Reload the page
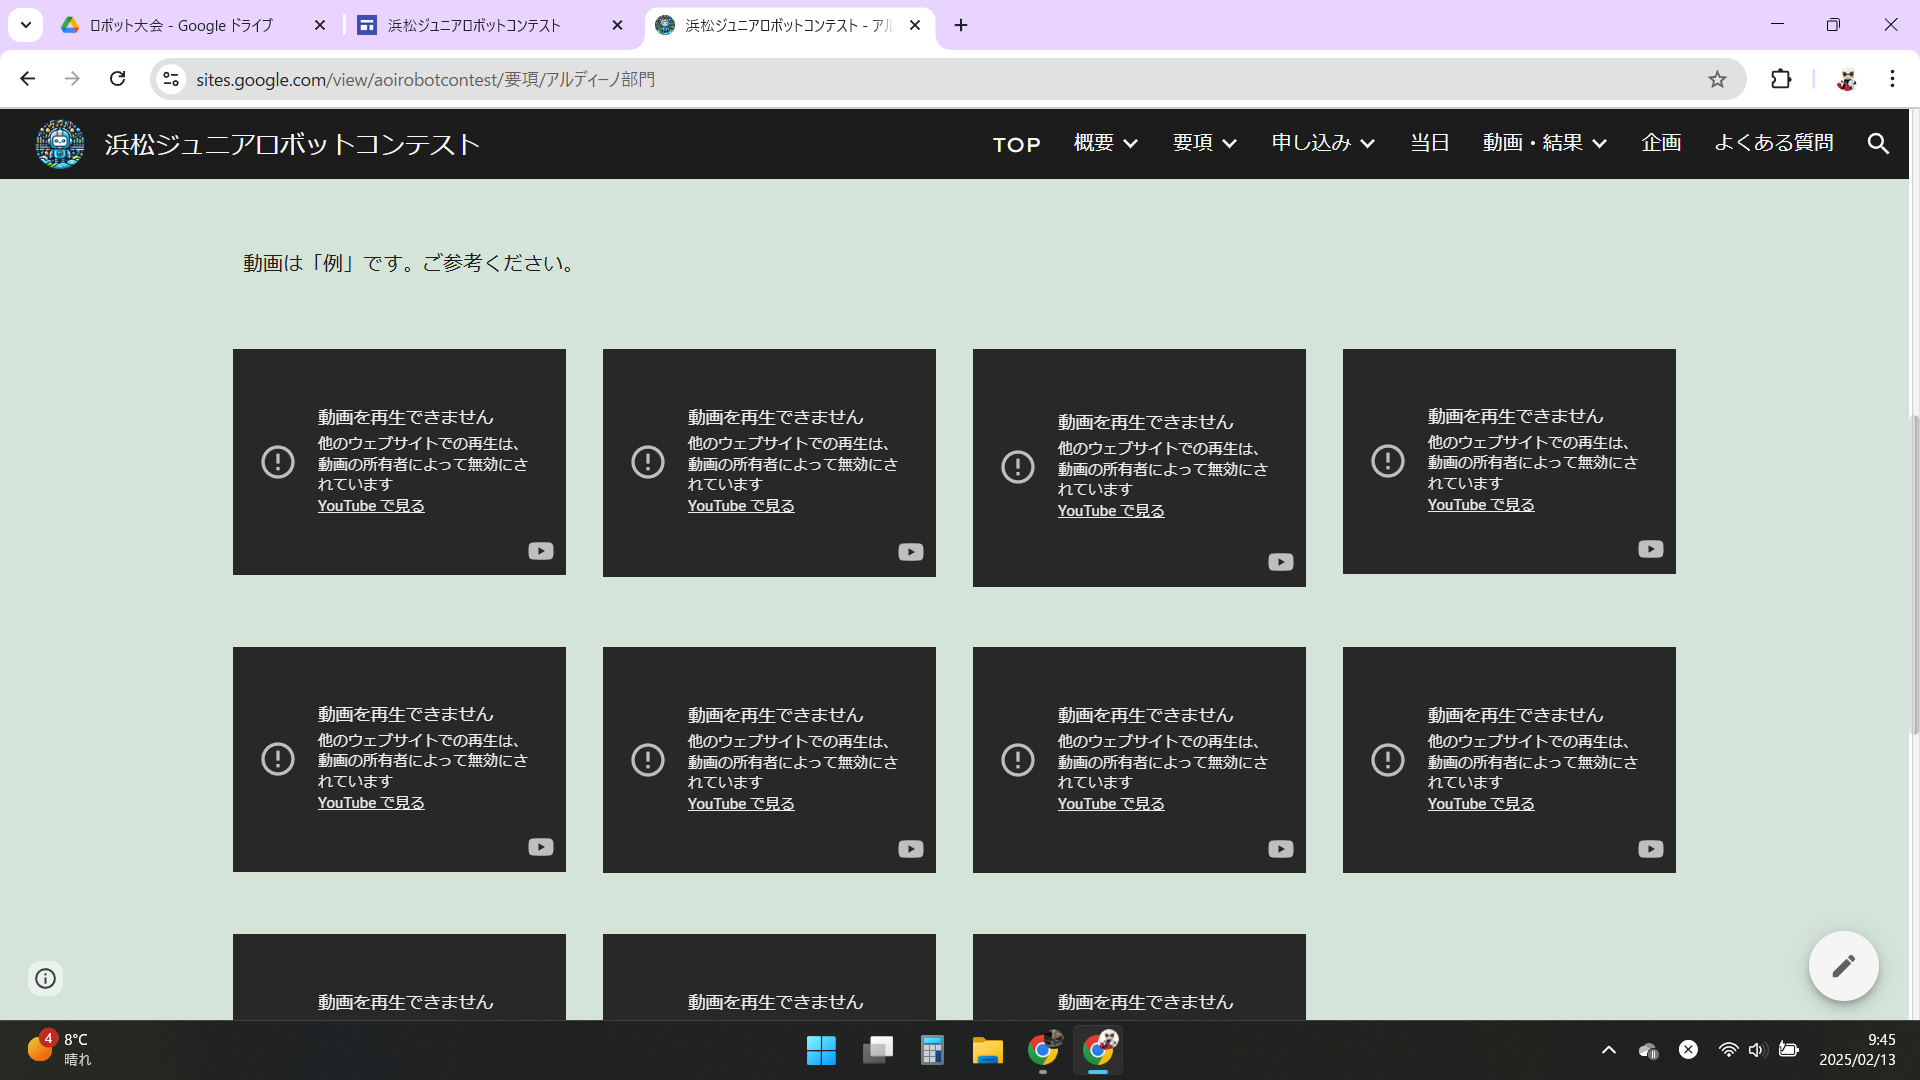This screenshot has width=1920, height=1080. click(x=118, y=79)
